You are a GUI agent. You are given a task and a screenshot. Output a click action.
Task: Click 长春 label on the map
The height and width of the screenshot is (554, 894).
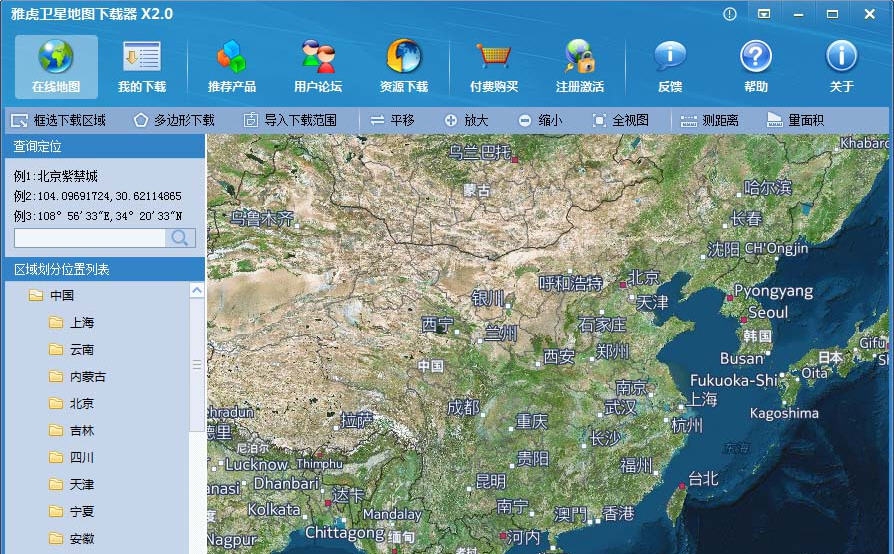coord(746,218)
